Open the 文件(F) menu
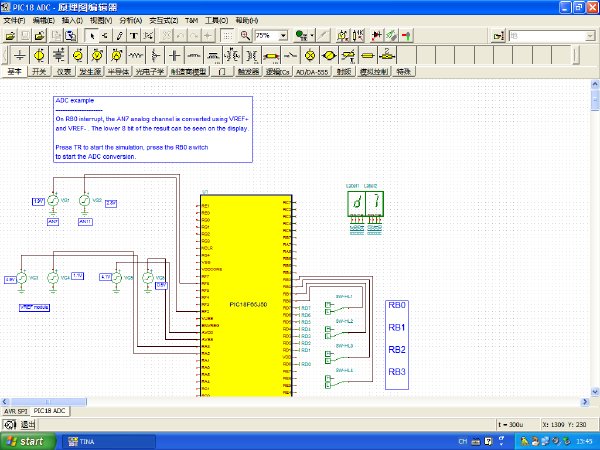The image size is (600, 450). point(15,21)
